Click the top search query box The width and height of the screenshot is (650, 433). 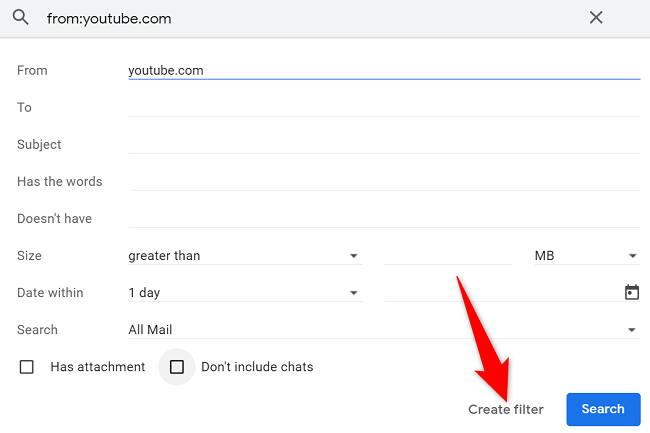[x=300, y=18]
